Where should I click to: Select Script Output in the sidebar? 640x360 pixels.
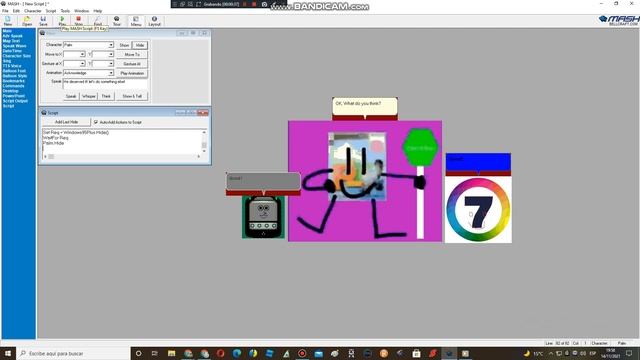(15, 101)
